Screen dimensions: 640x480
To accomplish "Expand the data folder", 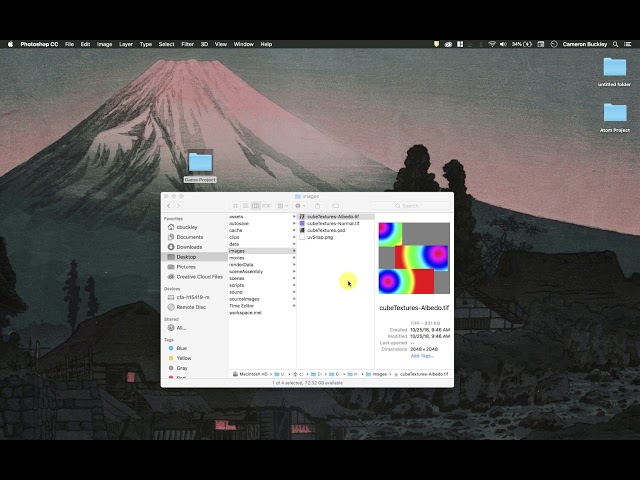I will tap(293, 244).
